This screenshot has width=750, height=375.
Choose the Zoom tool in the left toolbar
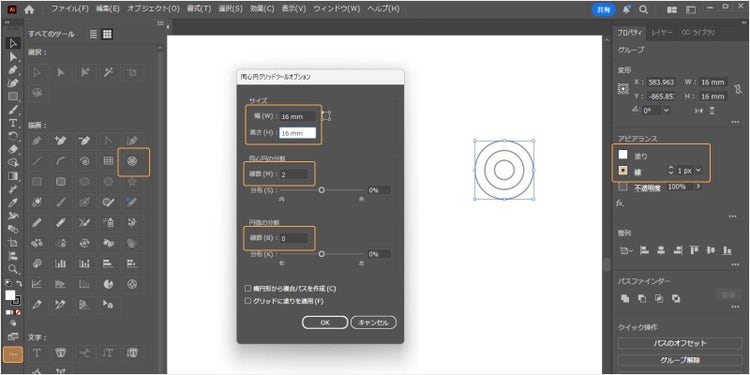click(x=13, y=269)
